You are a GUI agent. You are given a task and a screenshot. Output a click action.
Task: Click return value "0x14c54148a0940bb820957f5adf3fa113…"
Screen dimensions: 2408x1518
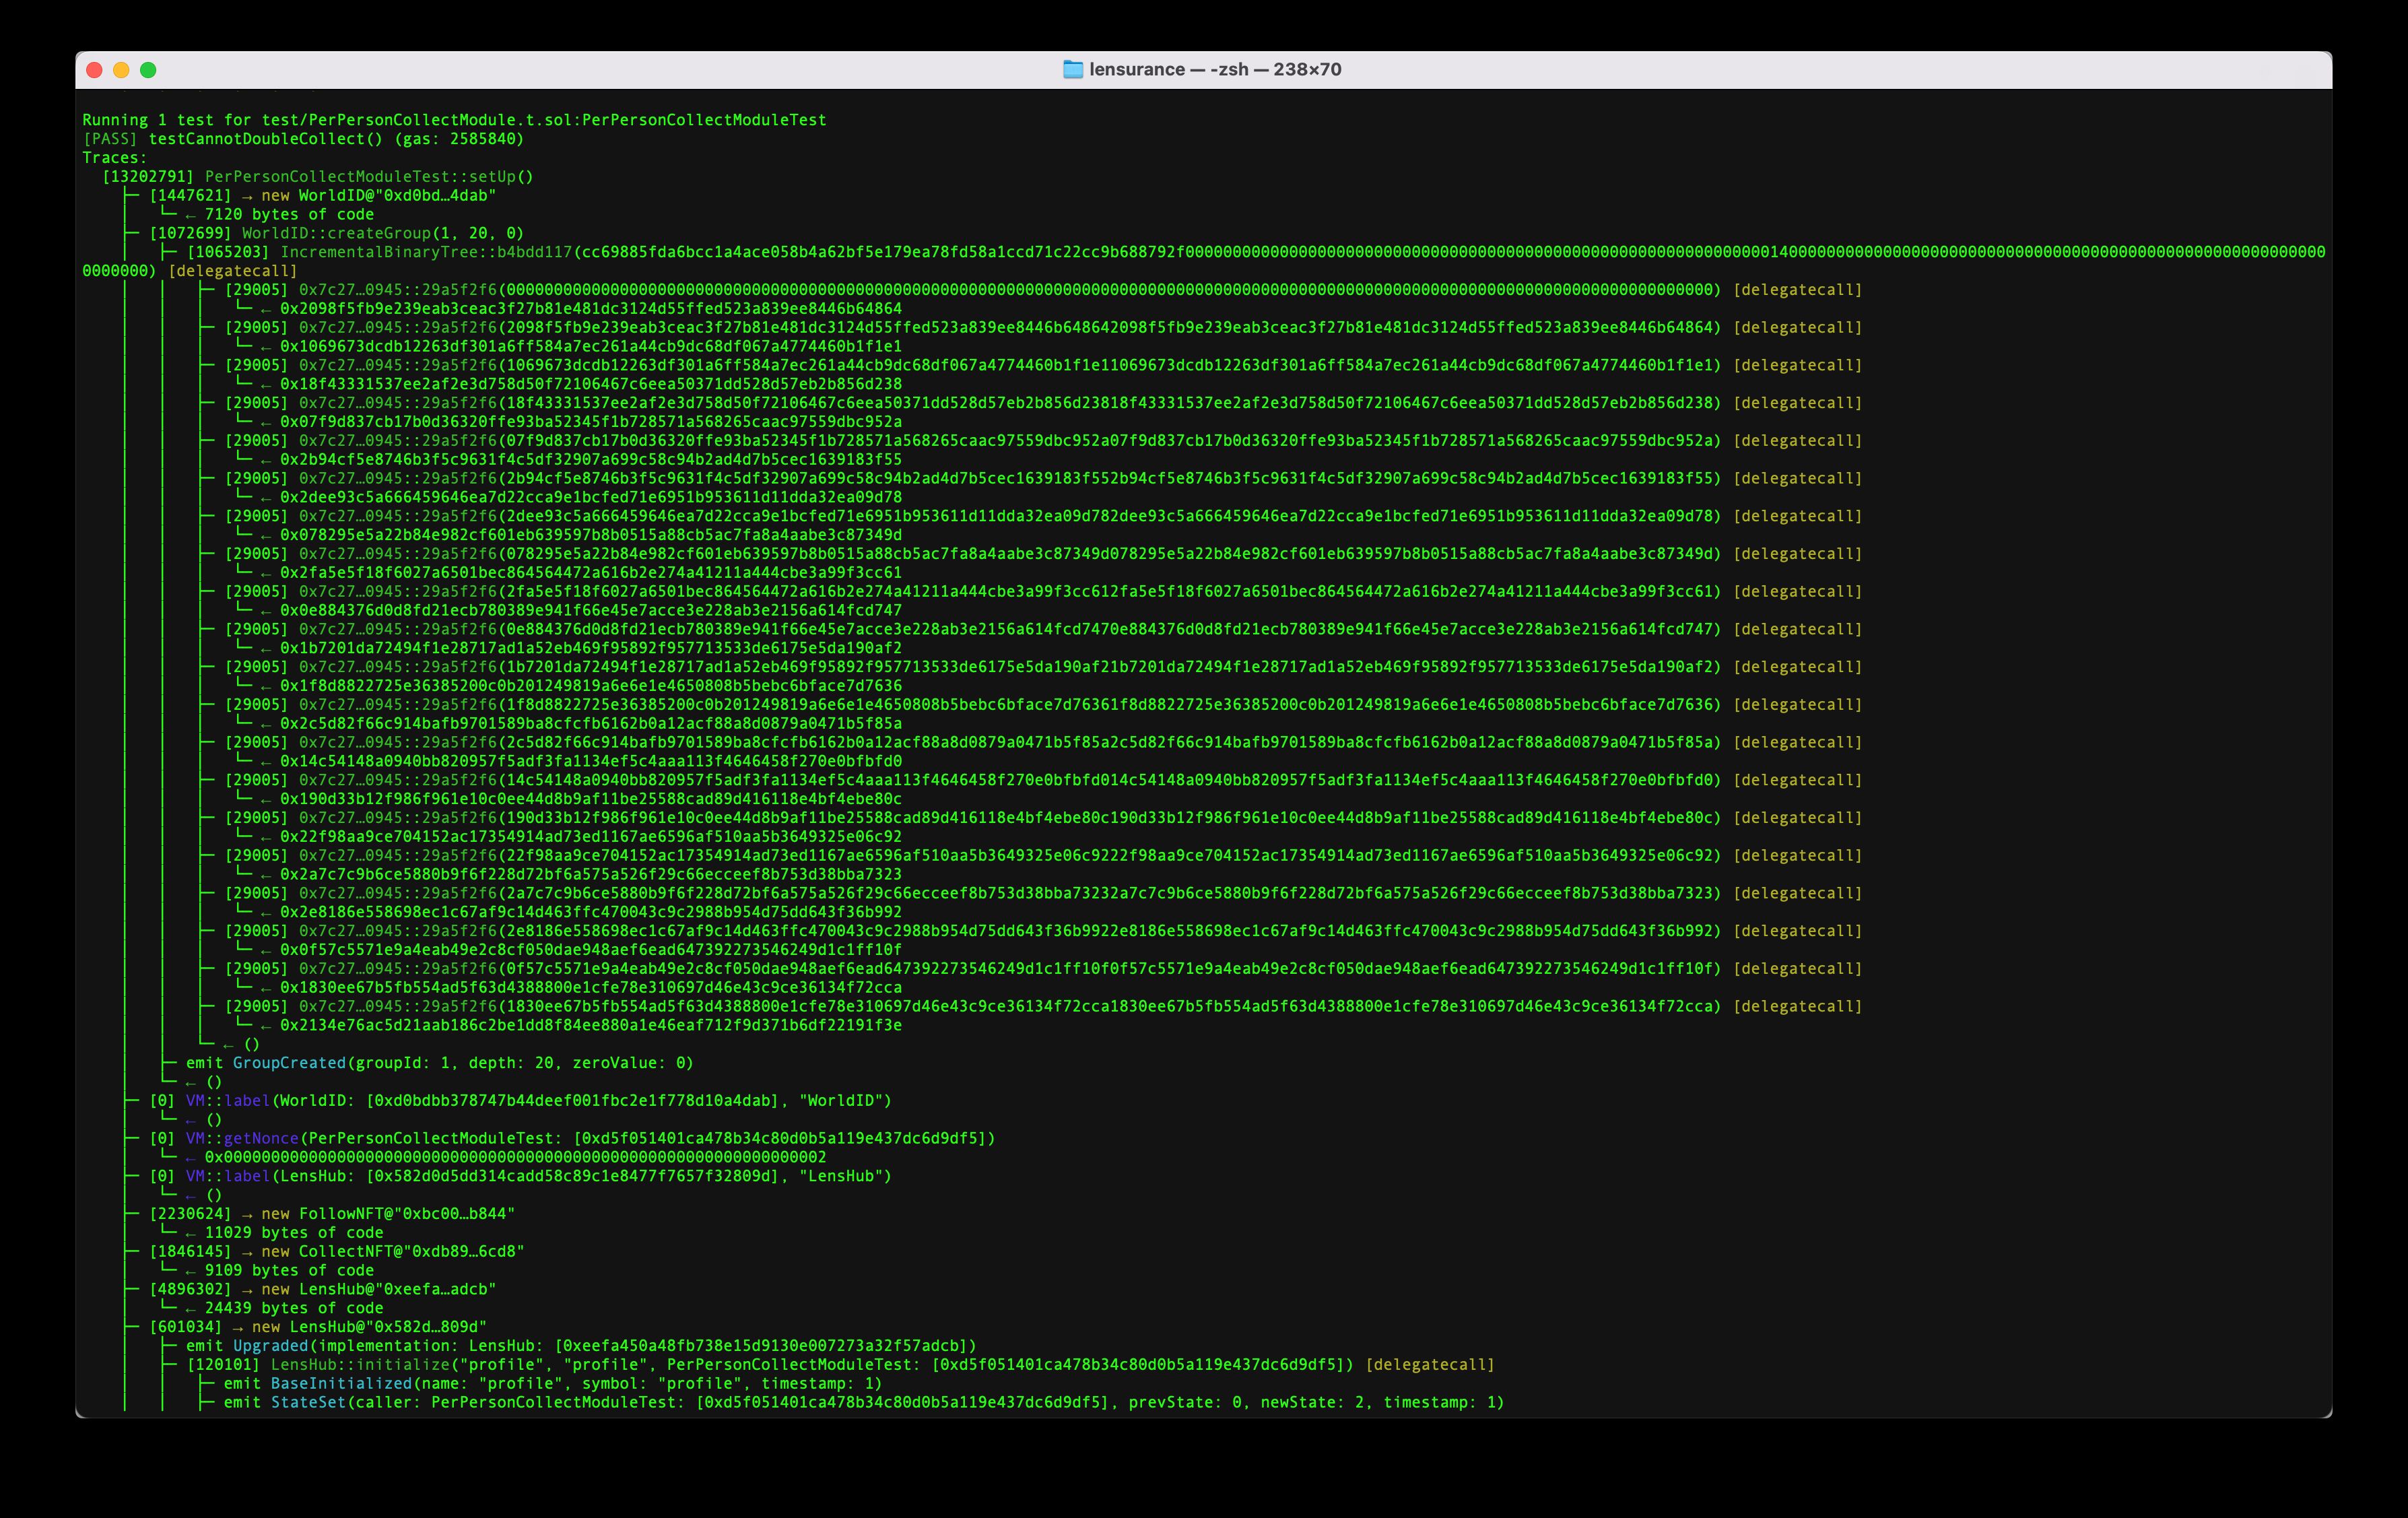click(591, 761)
